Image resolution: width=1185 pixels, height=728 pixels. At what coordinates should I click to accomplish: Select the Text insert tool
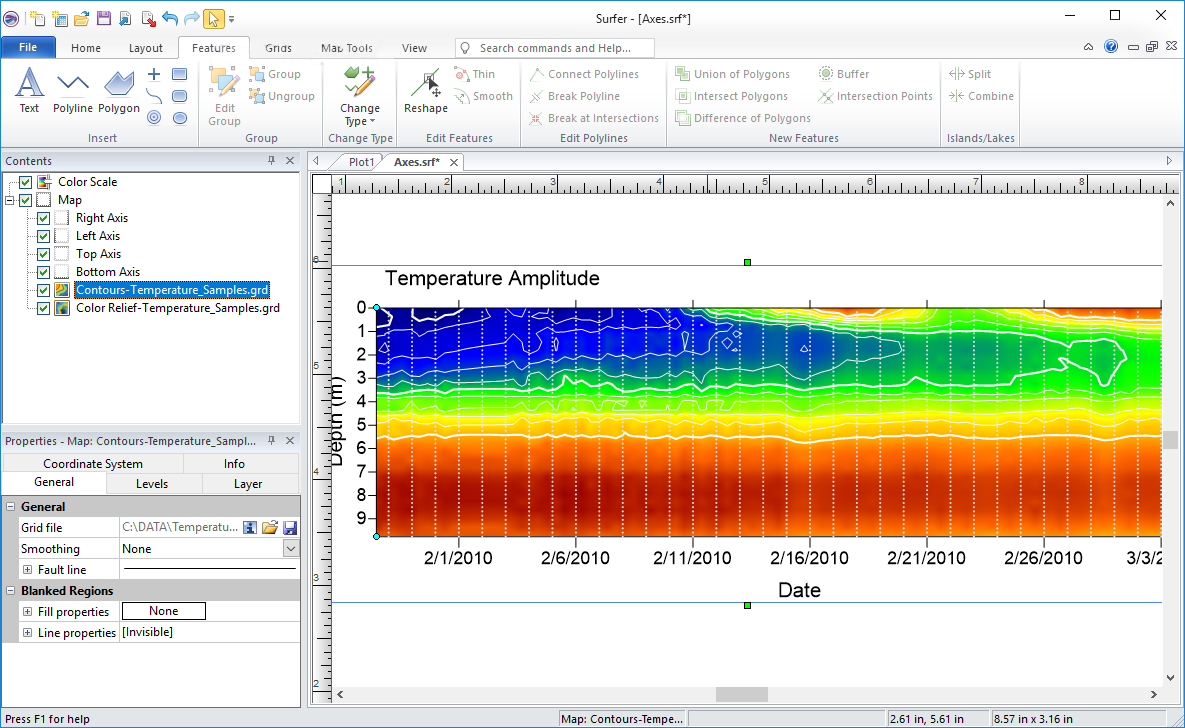[x=29, y=90]
